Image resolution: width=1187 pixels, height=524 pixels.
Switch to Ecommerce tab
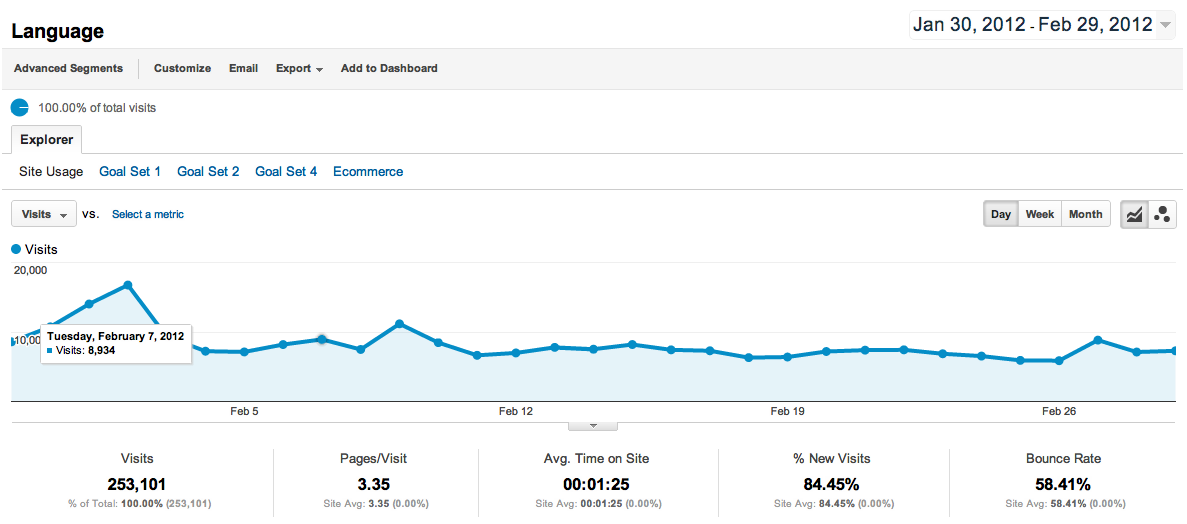tap(368, 172)
